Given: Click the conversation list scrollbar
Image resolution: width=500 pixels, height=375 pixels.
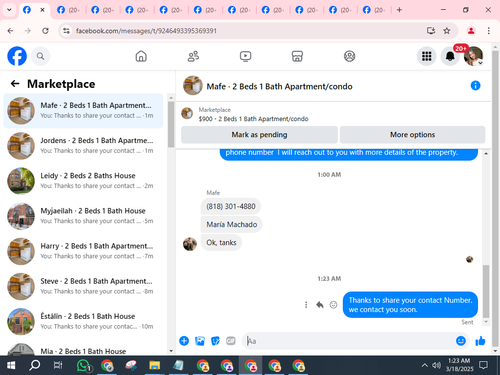Looking at the screenshot, I should point(171,124).
